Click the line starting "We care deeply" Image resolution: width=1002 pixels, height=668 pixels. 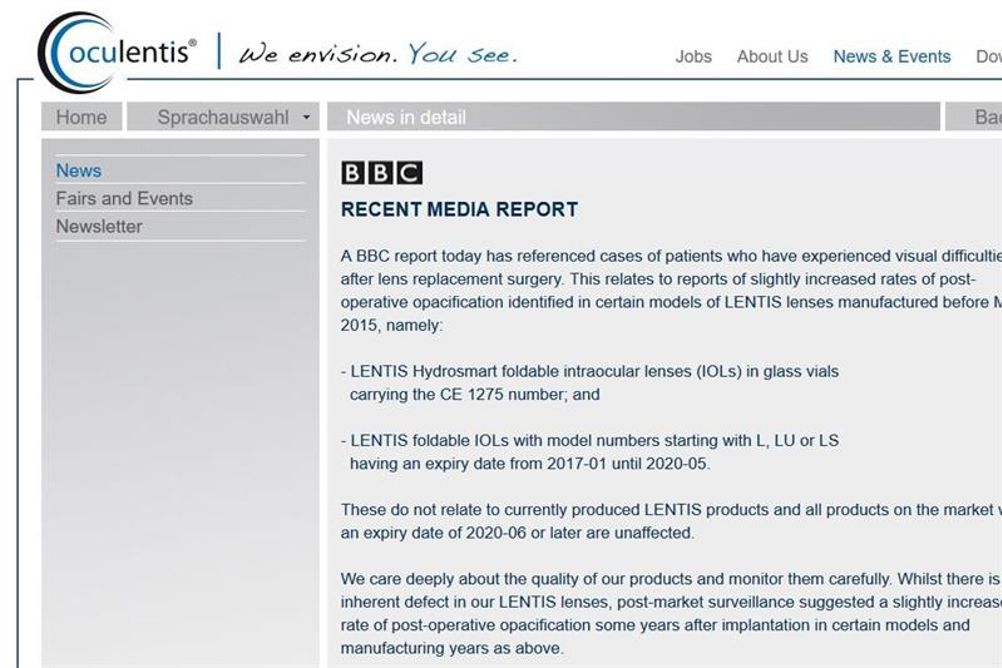(671, 579)
